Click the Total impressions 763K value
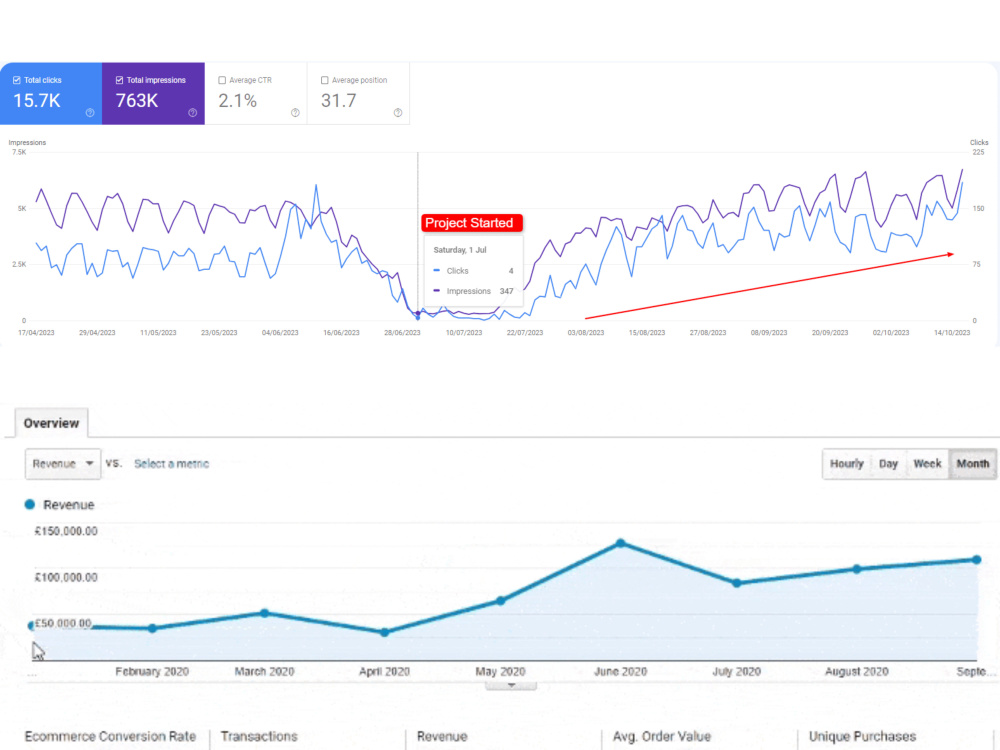This screenshot has height=750, width=1000. (x=136, y=101)
